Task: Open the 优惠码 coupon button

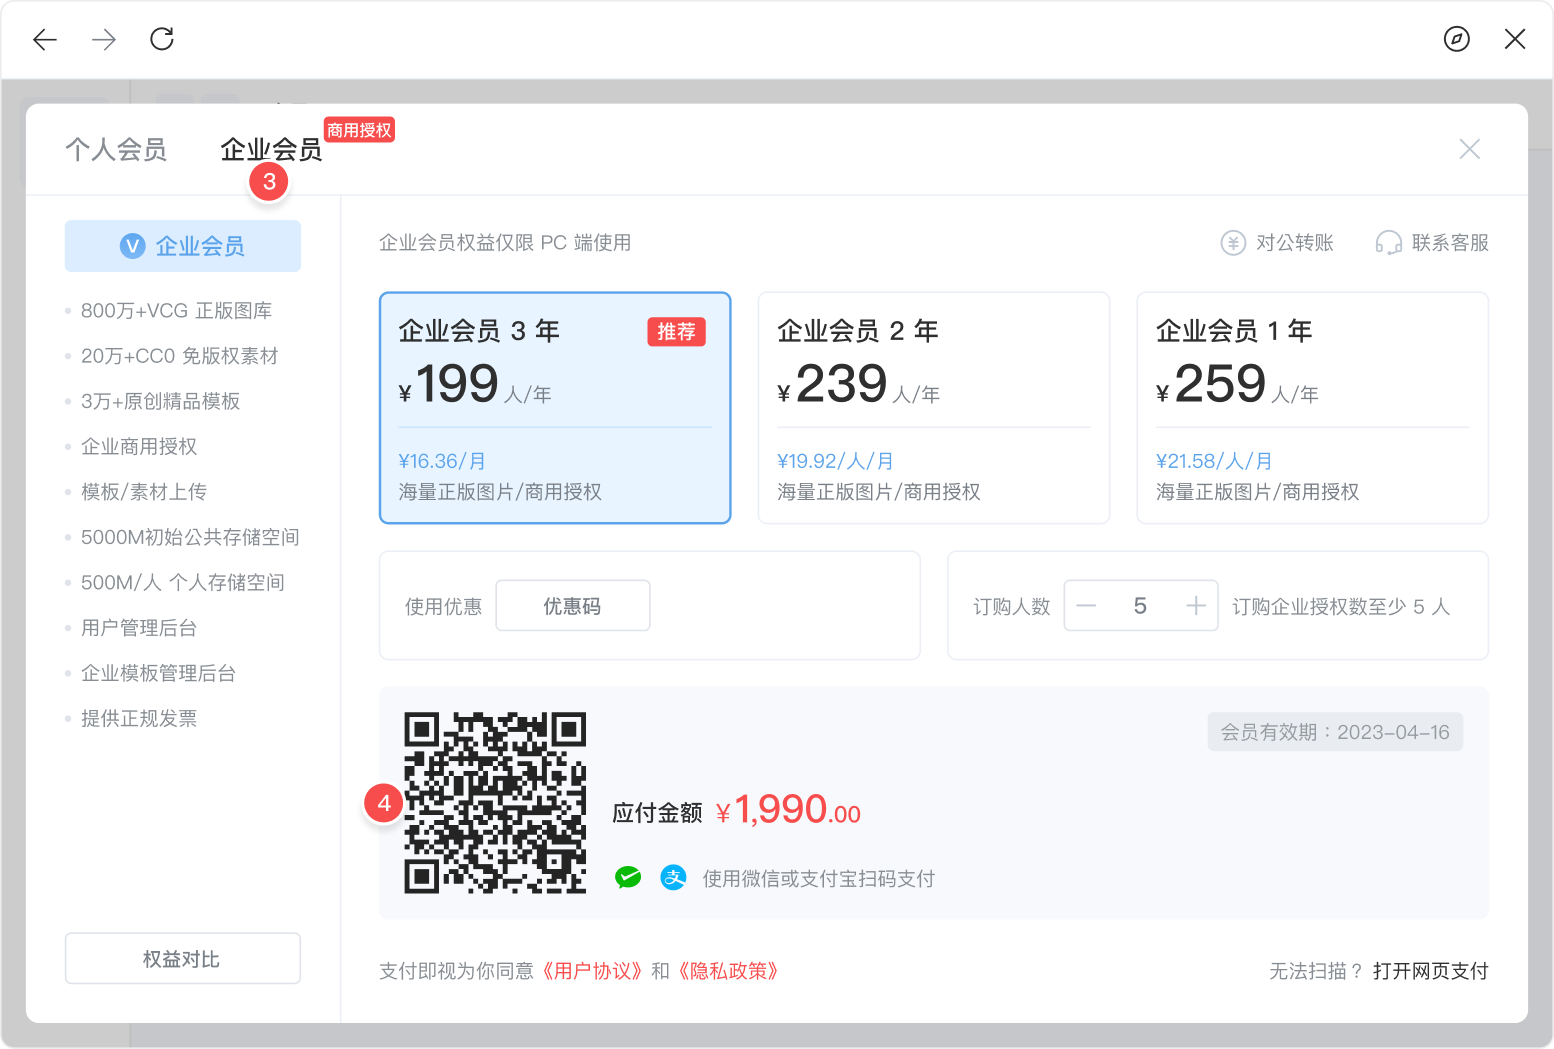Action: coord(573,606)
